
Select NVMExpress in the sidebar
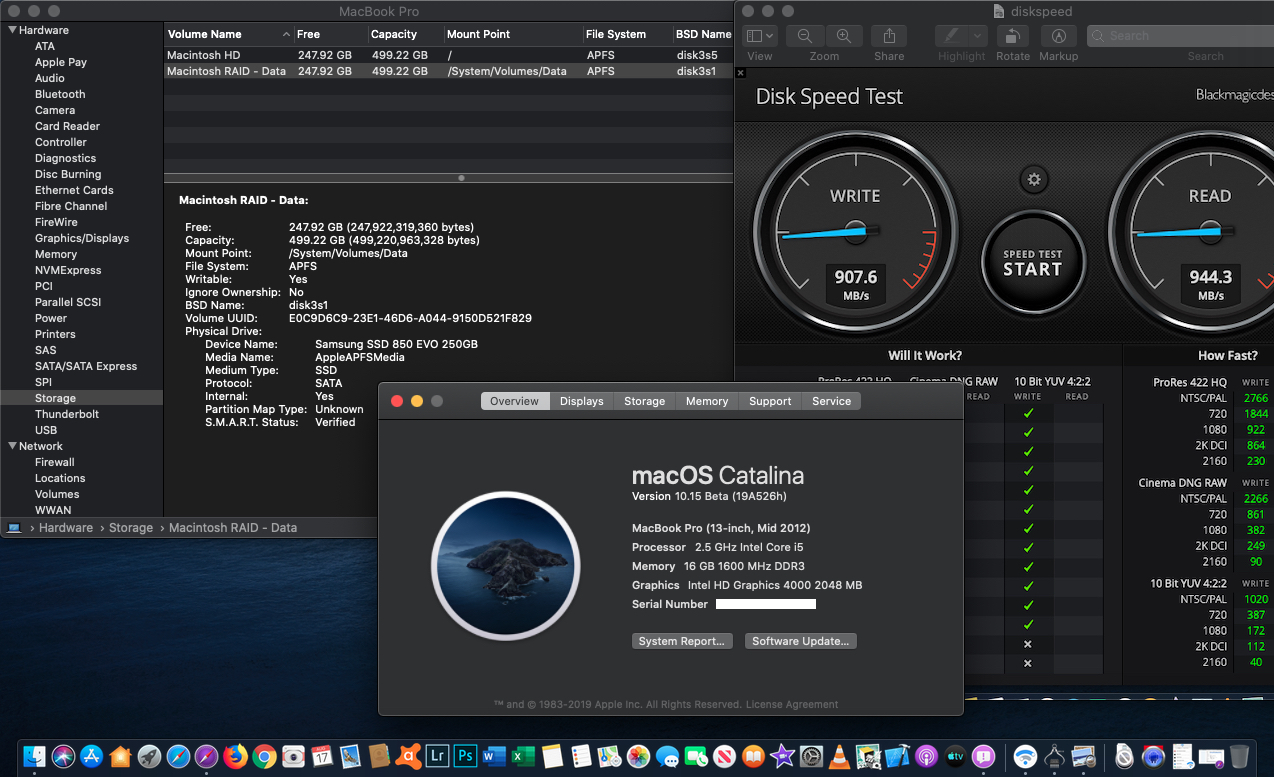click(x=68, y=270)
